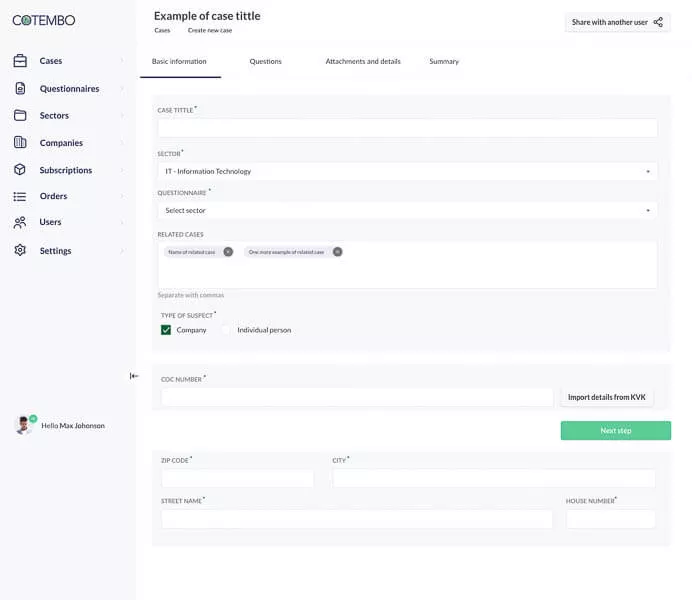Click the Cases briefcase icon
Image resolution: width=692 pixels, height=600 pixels.
pyautogui.click(x=20, y=60)
